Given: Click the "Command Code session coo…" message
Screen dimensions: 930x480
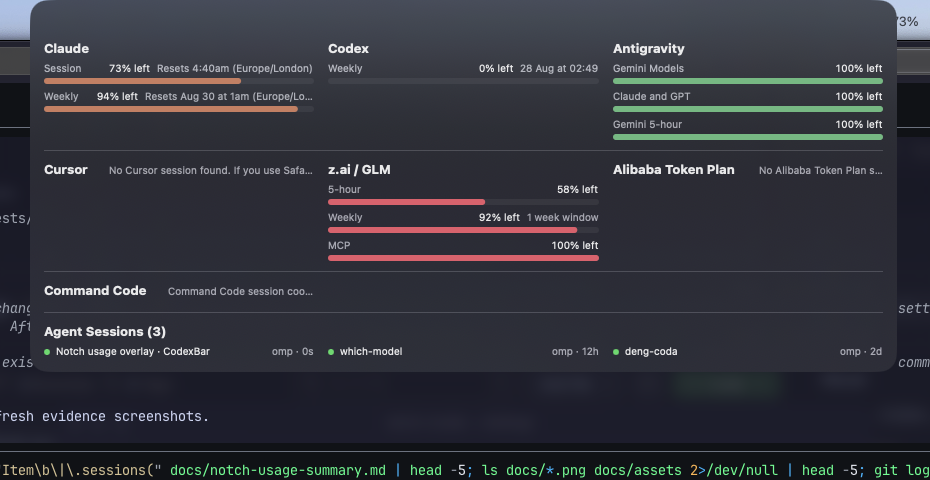Looking at the screenshot, I should [x=240, y=291].
